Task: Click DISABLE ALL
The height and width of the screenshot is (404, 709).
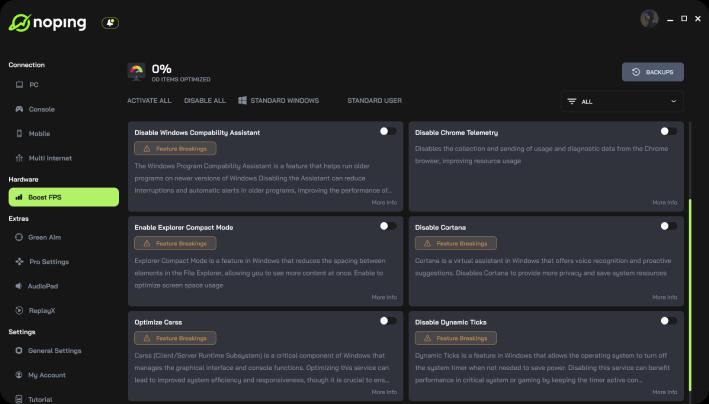Action: pyautogui.click(x=205, y=100)
